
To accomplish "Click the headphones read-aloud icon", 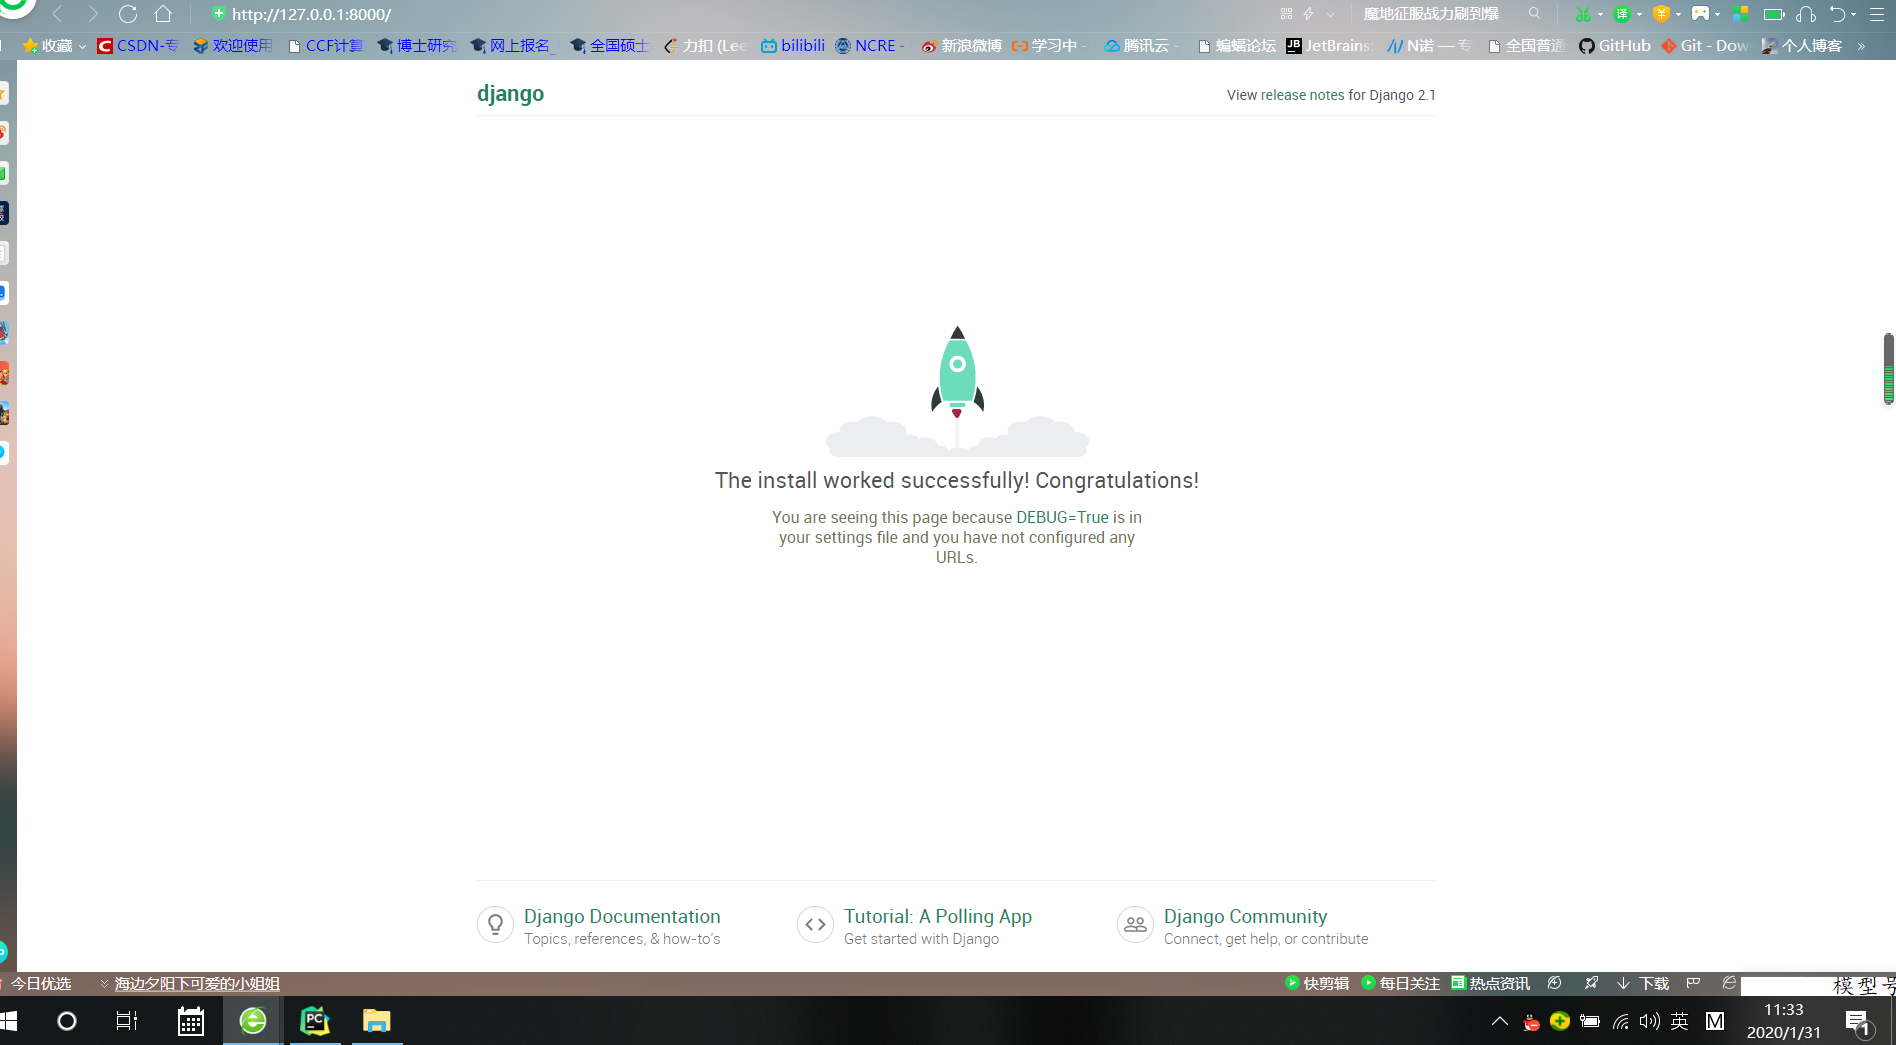I will pos(1806,14).
